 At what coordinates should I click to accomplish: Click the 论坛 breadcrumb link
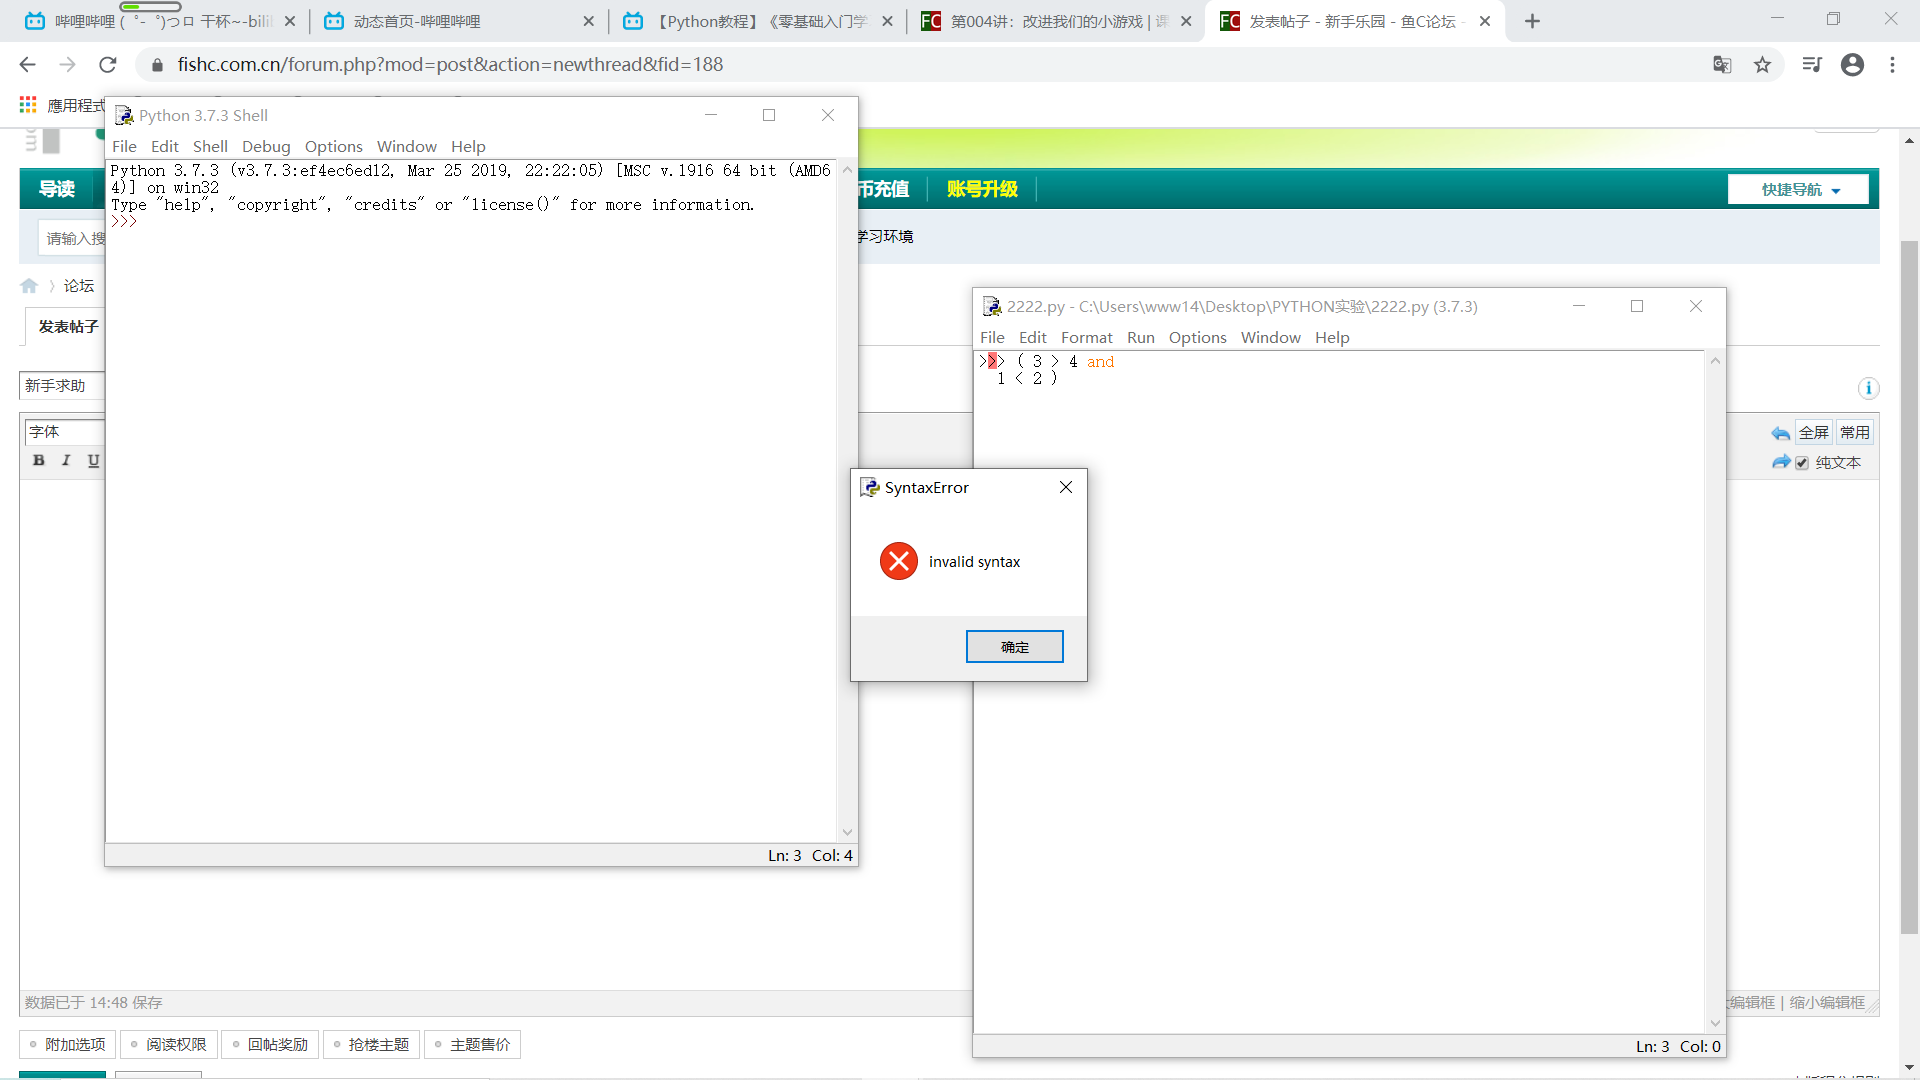click(79, 286)
